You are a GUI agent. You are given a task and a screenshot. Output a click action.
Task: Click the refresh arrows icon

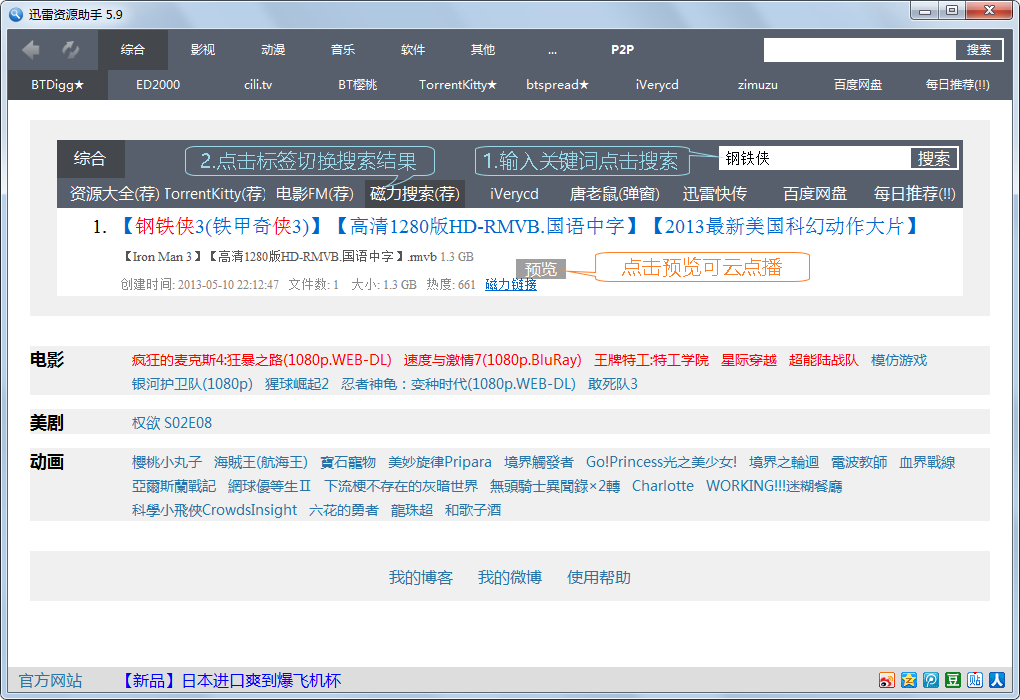(70, 49)
